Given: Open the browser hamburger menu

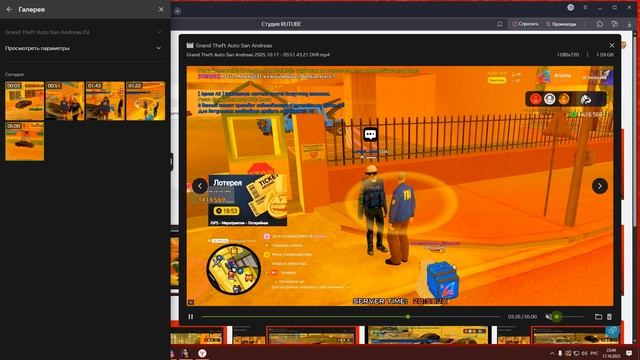Looking at the screenshot, I should point(585,7).
